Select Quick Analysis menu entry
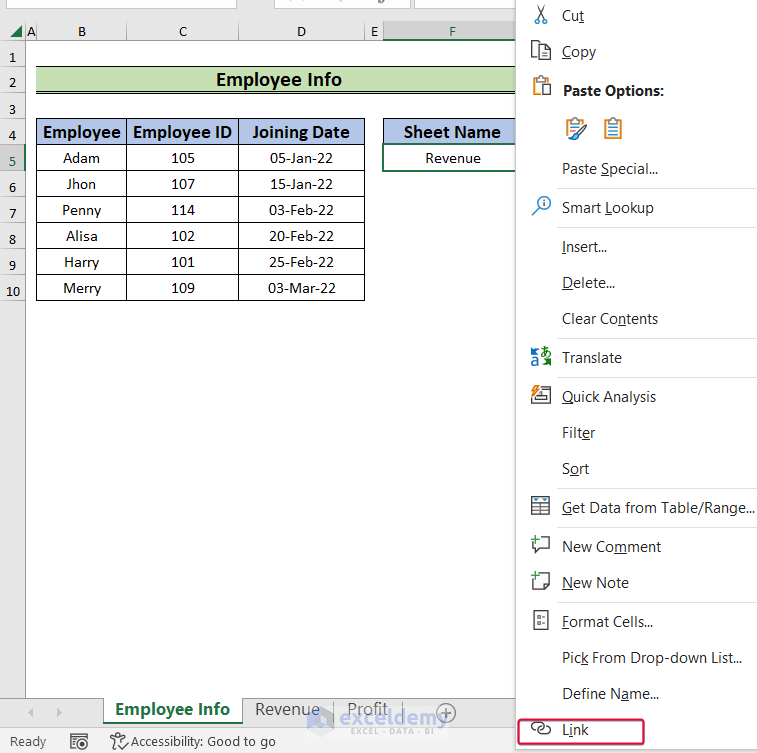Viewport: 757px width, 753px height. pos(608,397)
